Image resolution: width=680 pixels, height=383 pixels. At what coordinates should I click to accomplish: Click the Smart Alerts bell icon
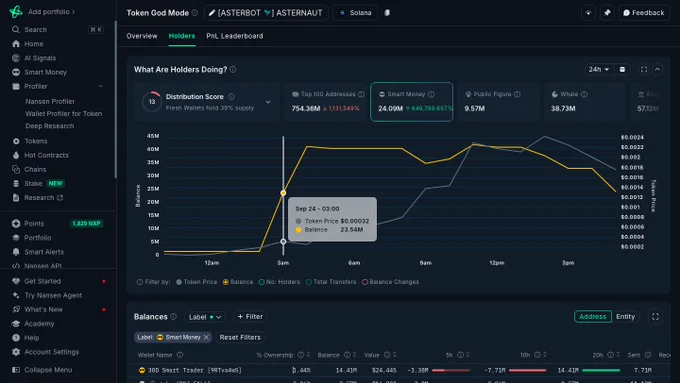[x=16, y=252]
